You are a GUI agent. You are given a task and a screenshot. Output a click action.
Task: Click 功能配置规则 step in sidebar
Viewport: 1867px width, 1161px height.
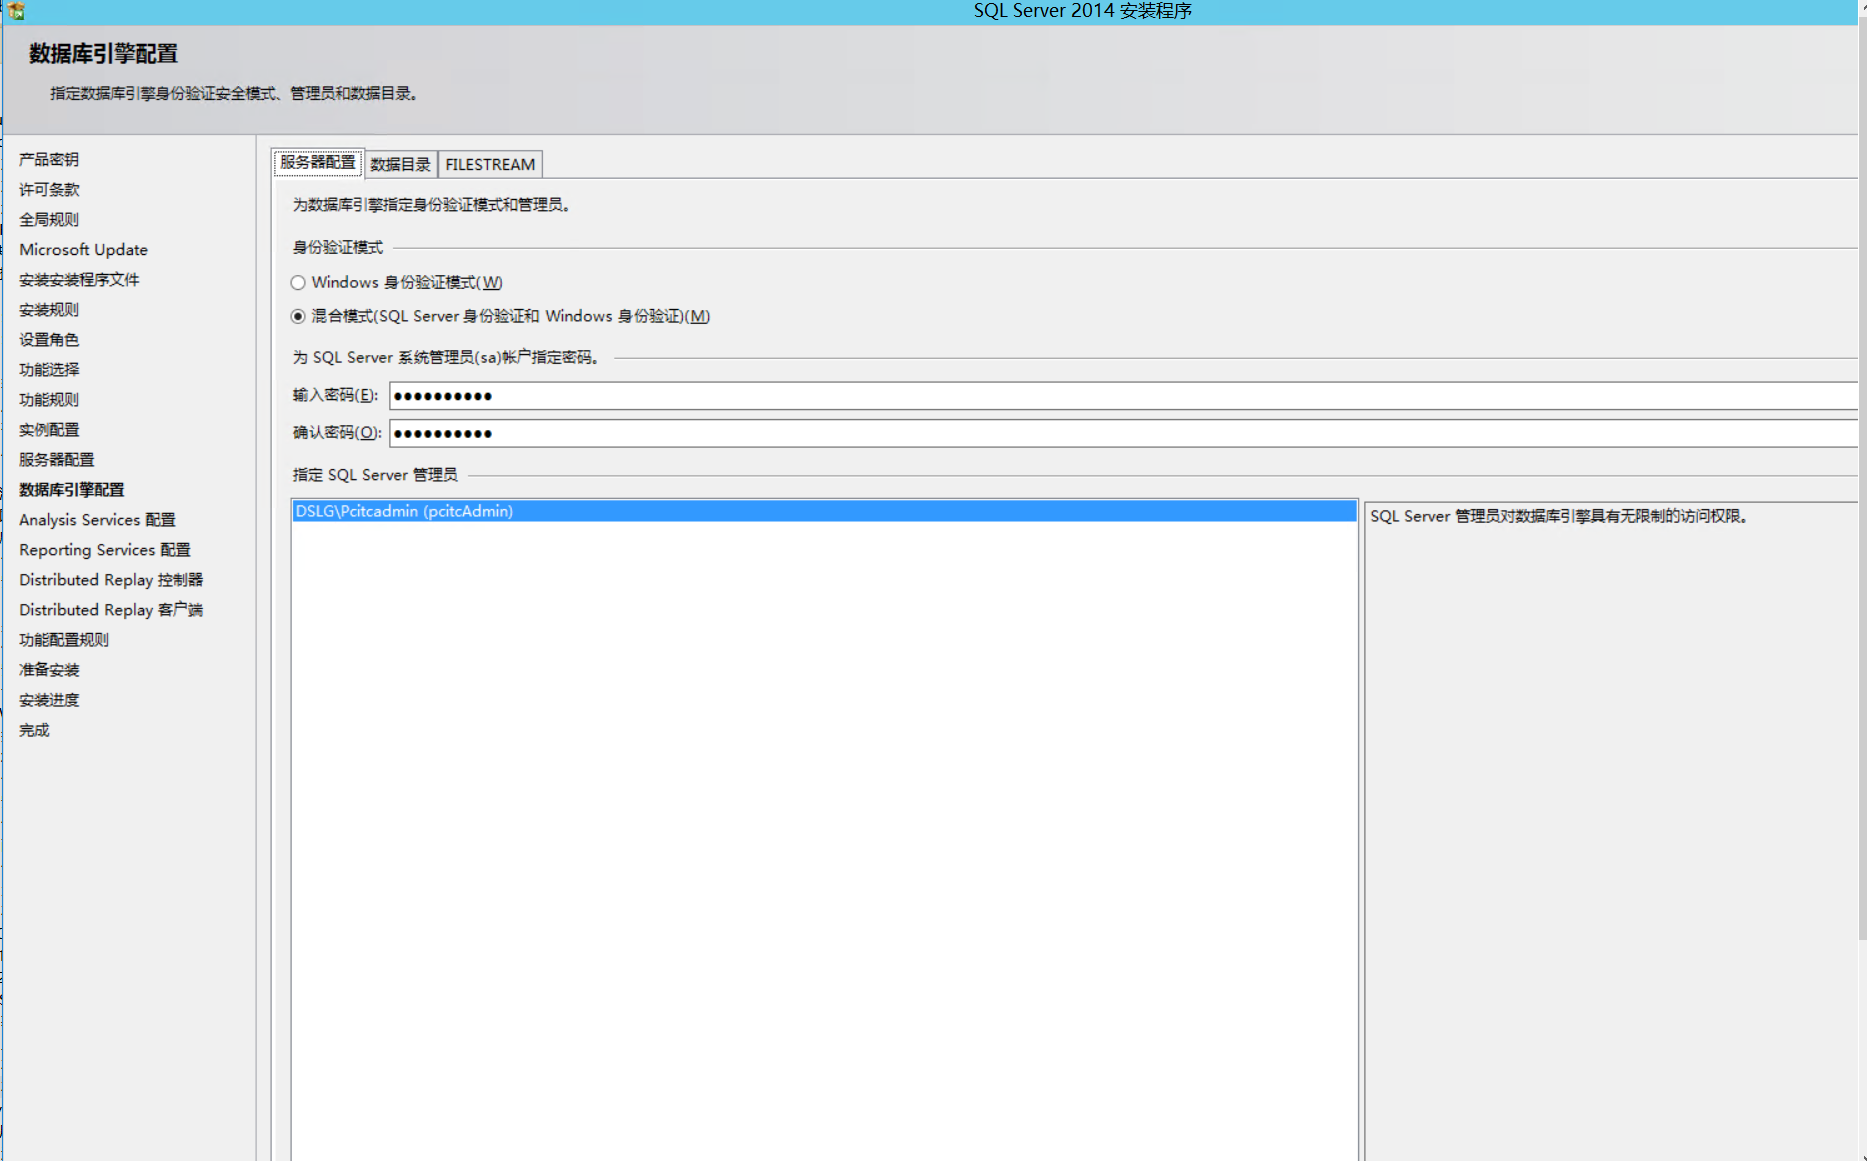tap(64, 639)
